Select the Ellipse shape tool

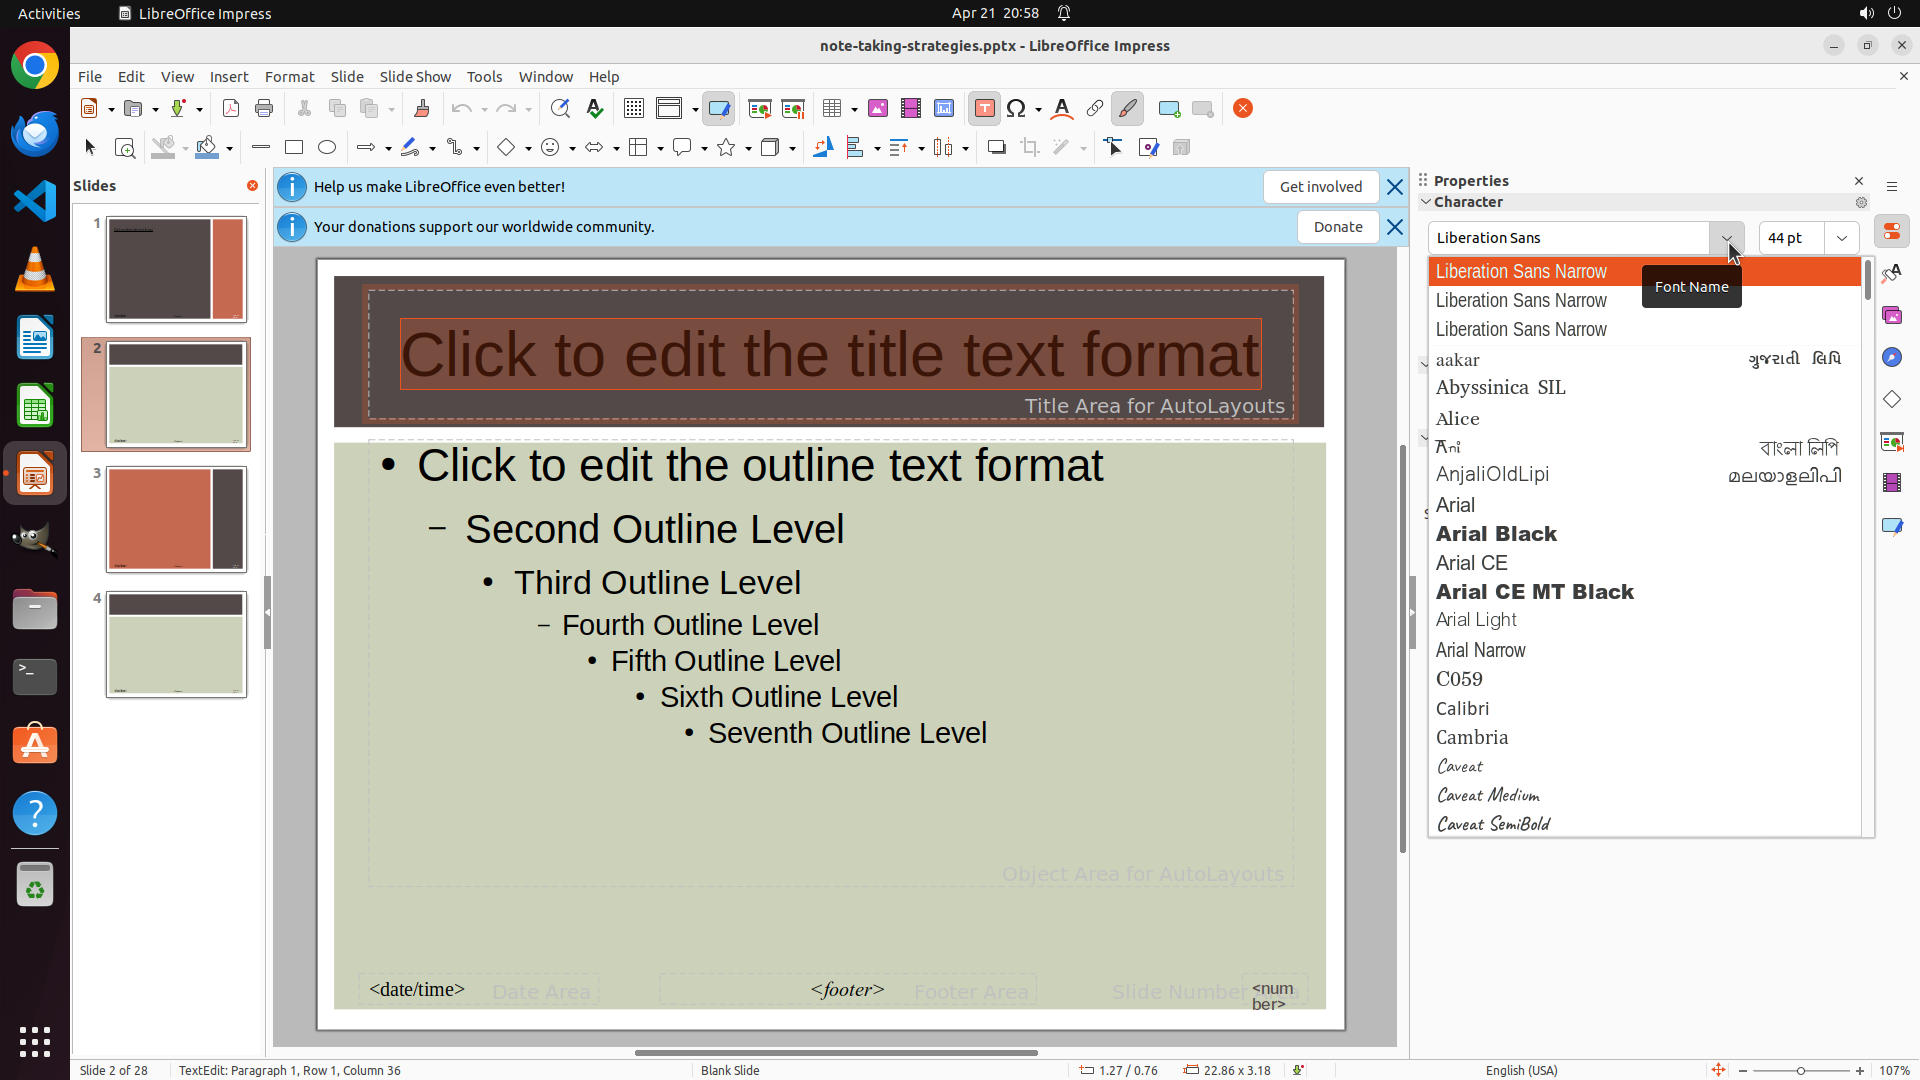pos(327,148)
